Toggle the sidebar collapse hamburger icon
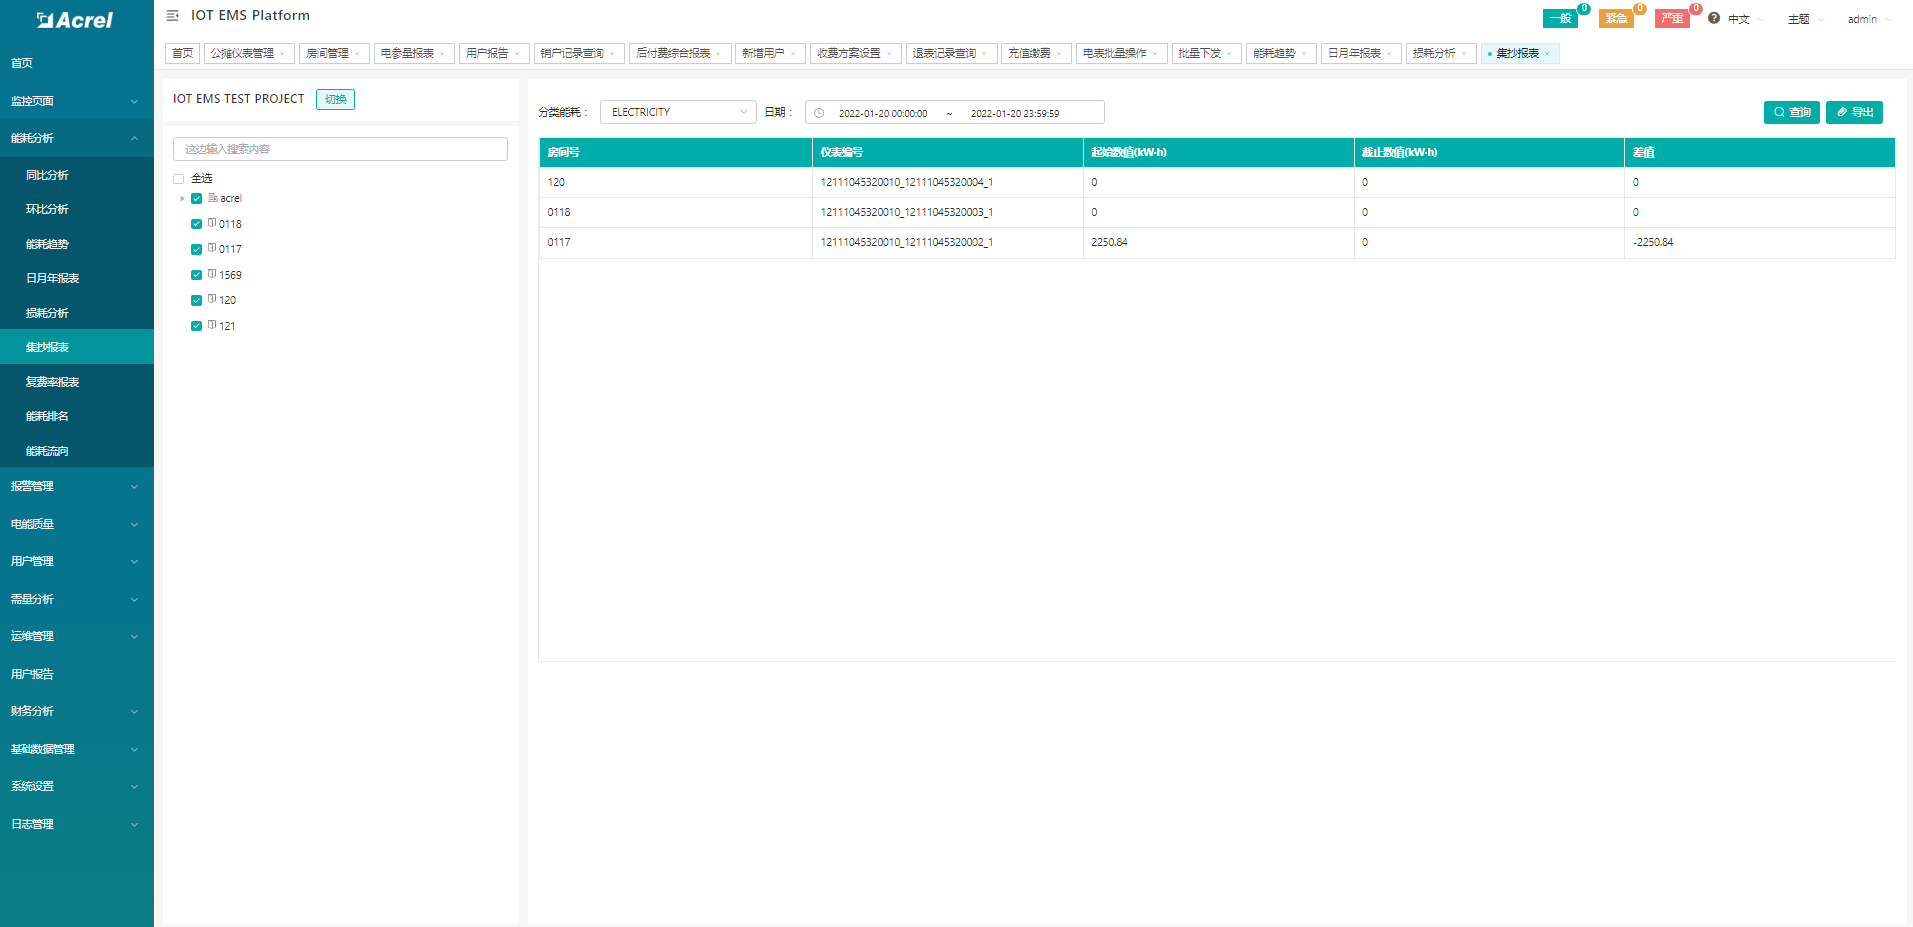The width and height of the screenshot is (1913, 927). click(x=172, y=15)
